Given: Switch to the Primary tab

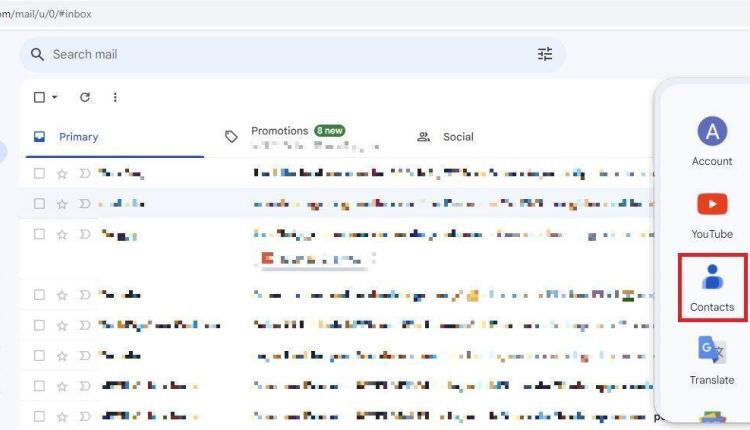Looking at the screenshot, I should point(115,137).
